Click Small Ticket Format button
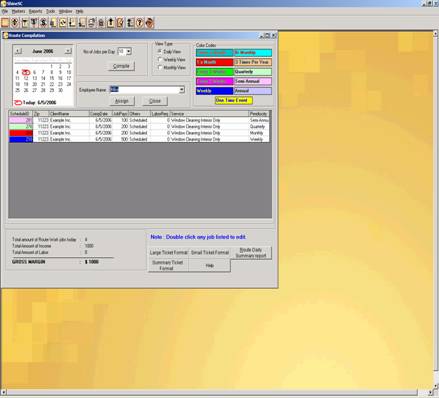Image resolution: width=439 pixels, height=398 pixels. (x=210, y=253)
